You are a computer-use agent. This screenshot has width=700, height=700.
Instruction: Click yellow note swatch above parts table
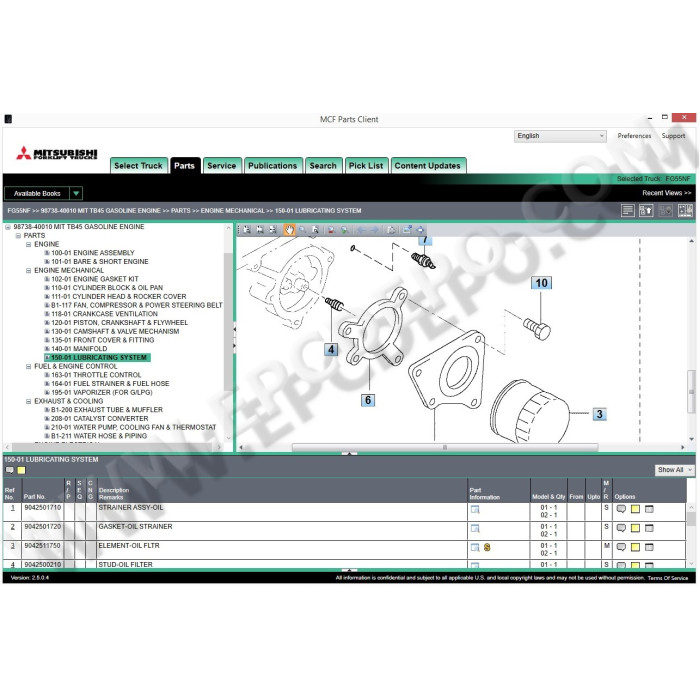tap(21, 470)
